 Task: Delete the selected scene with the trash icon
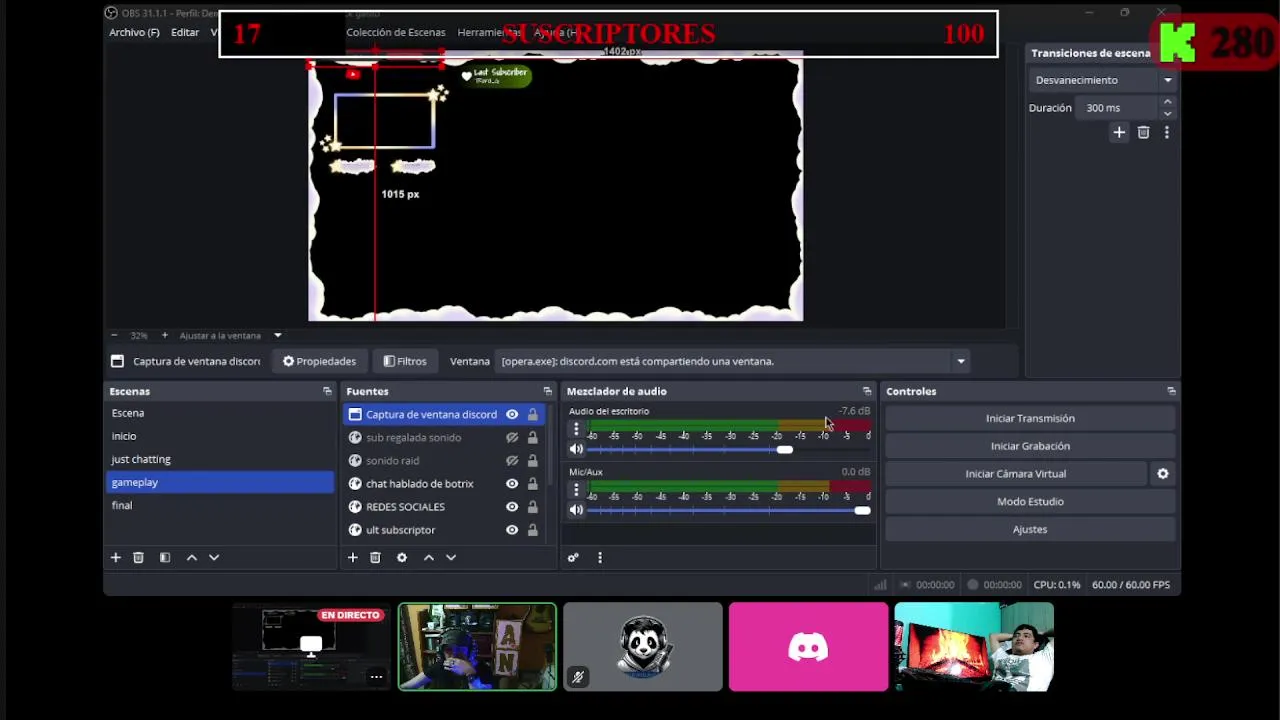click(x=139, y=557)
